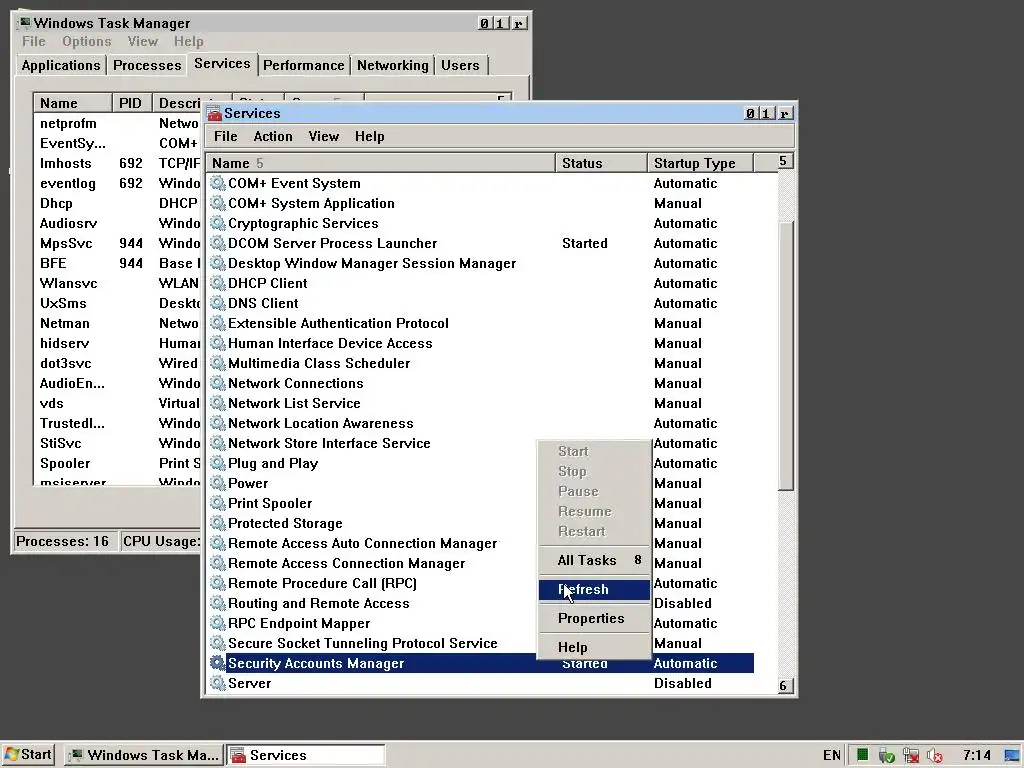1024x768 pixels.
Task: Open the File menu in Task Manager
Action: tap(34, 41)
